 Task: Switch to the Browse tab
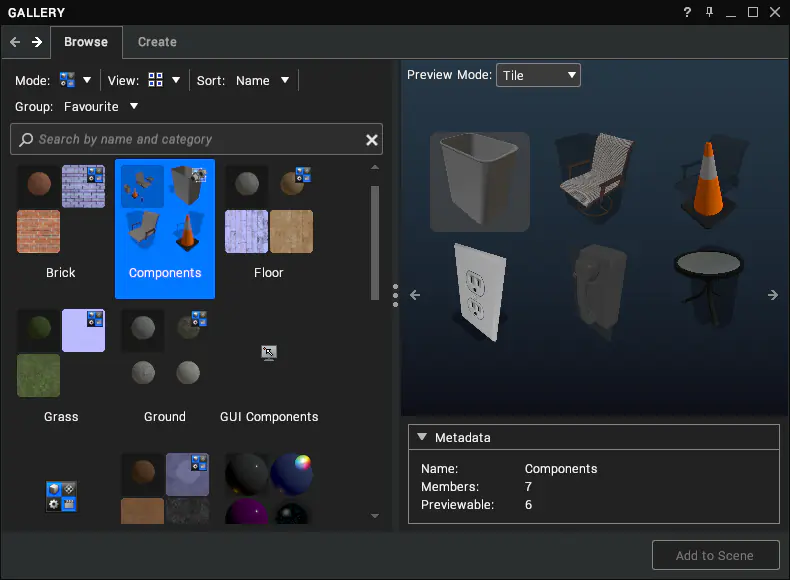pyautogui.click(x=86, y=42)
